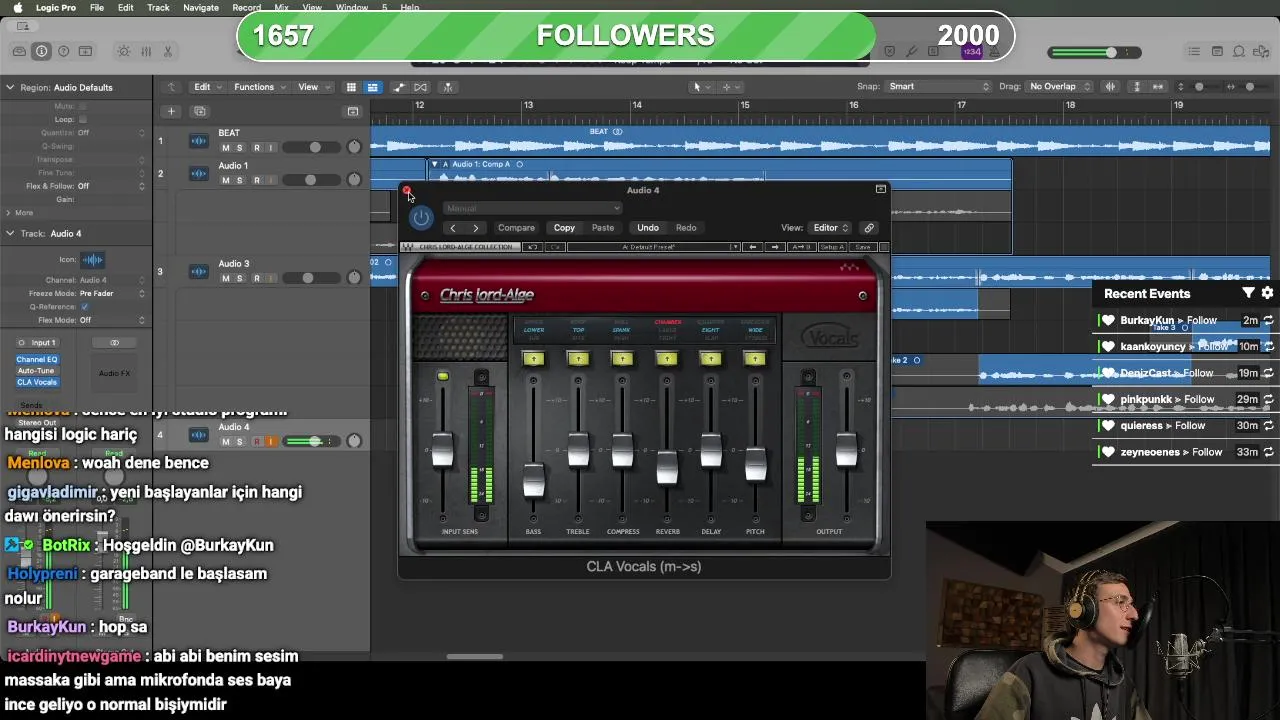Viewport: 1280px width, 720px height.
Task: Open the plugin View Editor dropdown
Action: click(829, 228)
